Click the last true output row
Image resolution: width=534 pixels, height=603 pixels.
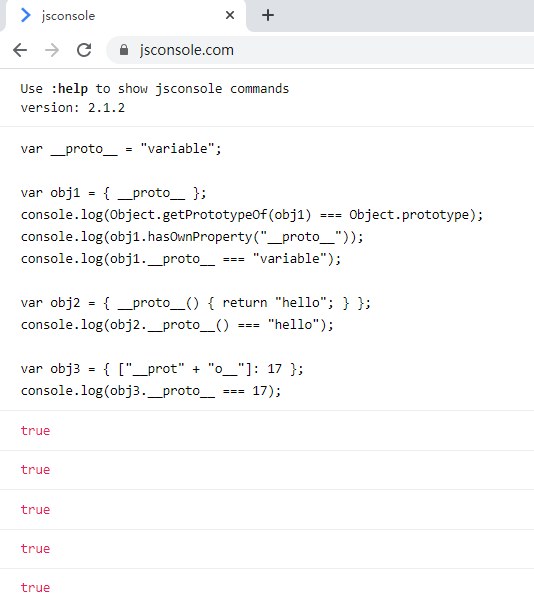[x=267, y=586]
